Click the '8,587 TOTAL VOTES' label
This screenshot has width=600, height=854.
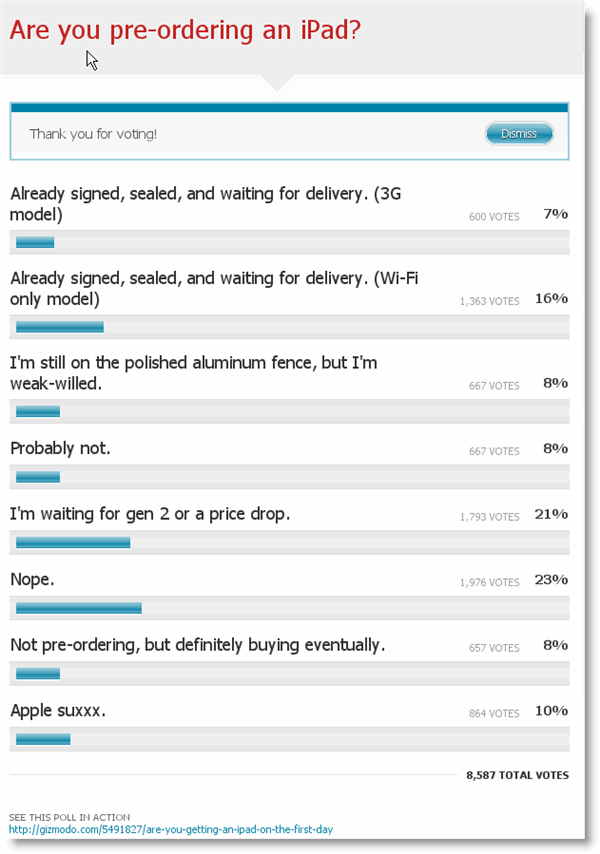(x=517, y=775)
